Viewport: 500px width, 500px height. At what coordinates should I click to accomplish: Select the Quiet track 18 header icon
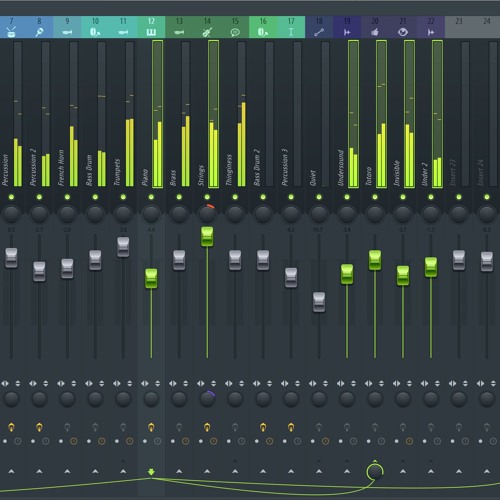(319, 32)
